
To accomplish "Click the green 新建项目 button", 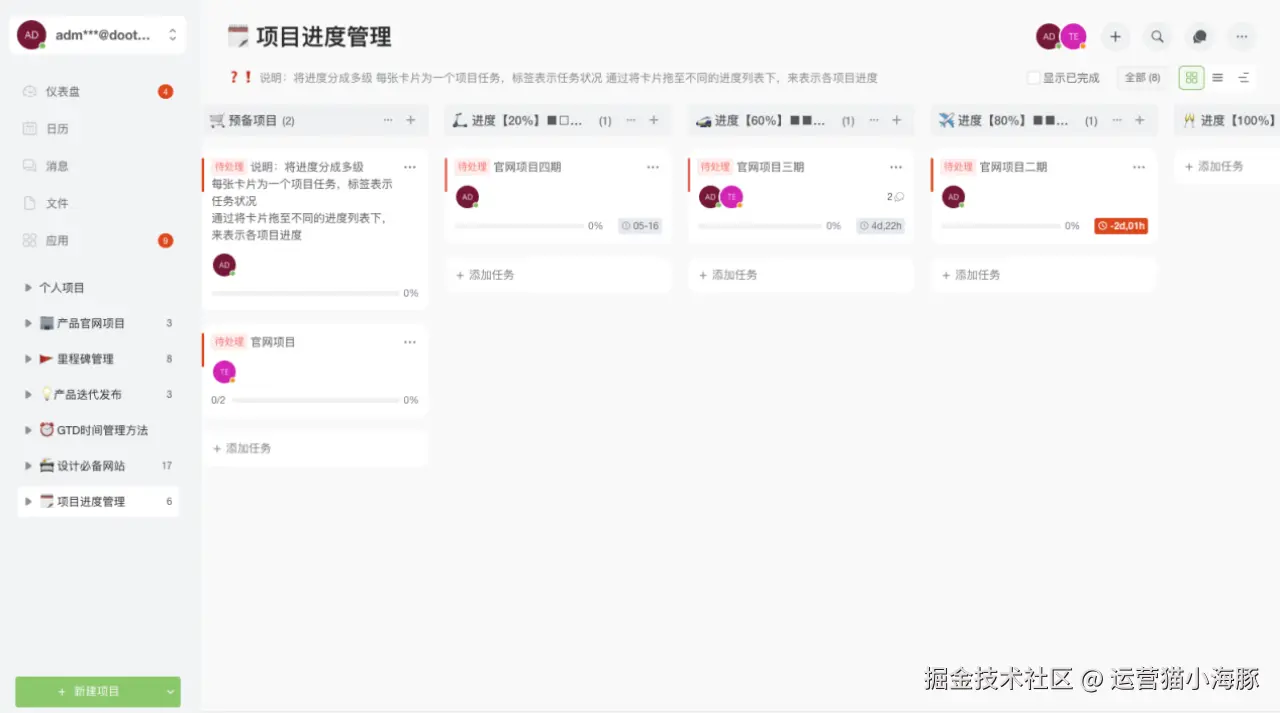I will 88,691.
